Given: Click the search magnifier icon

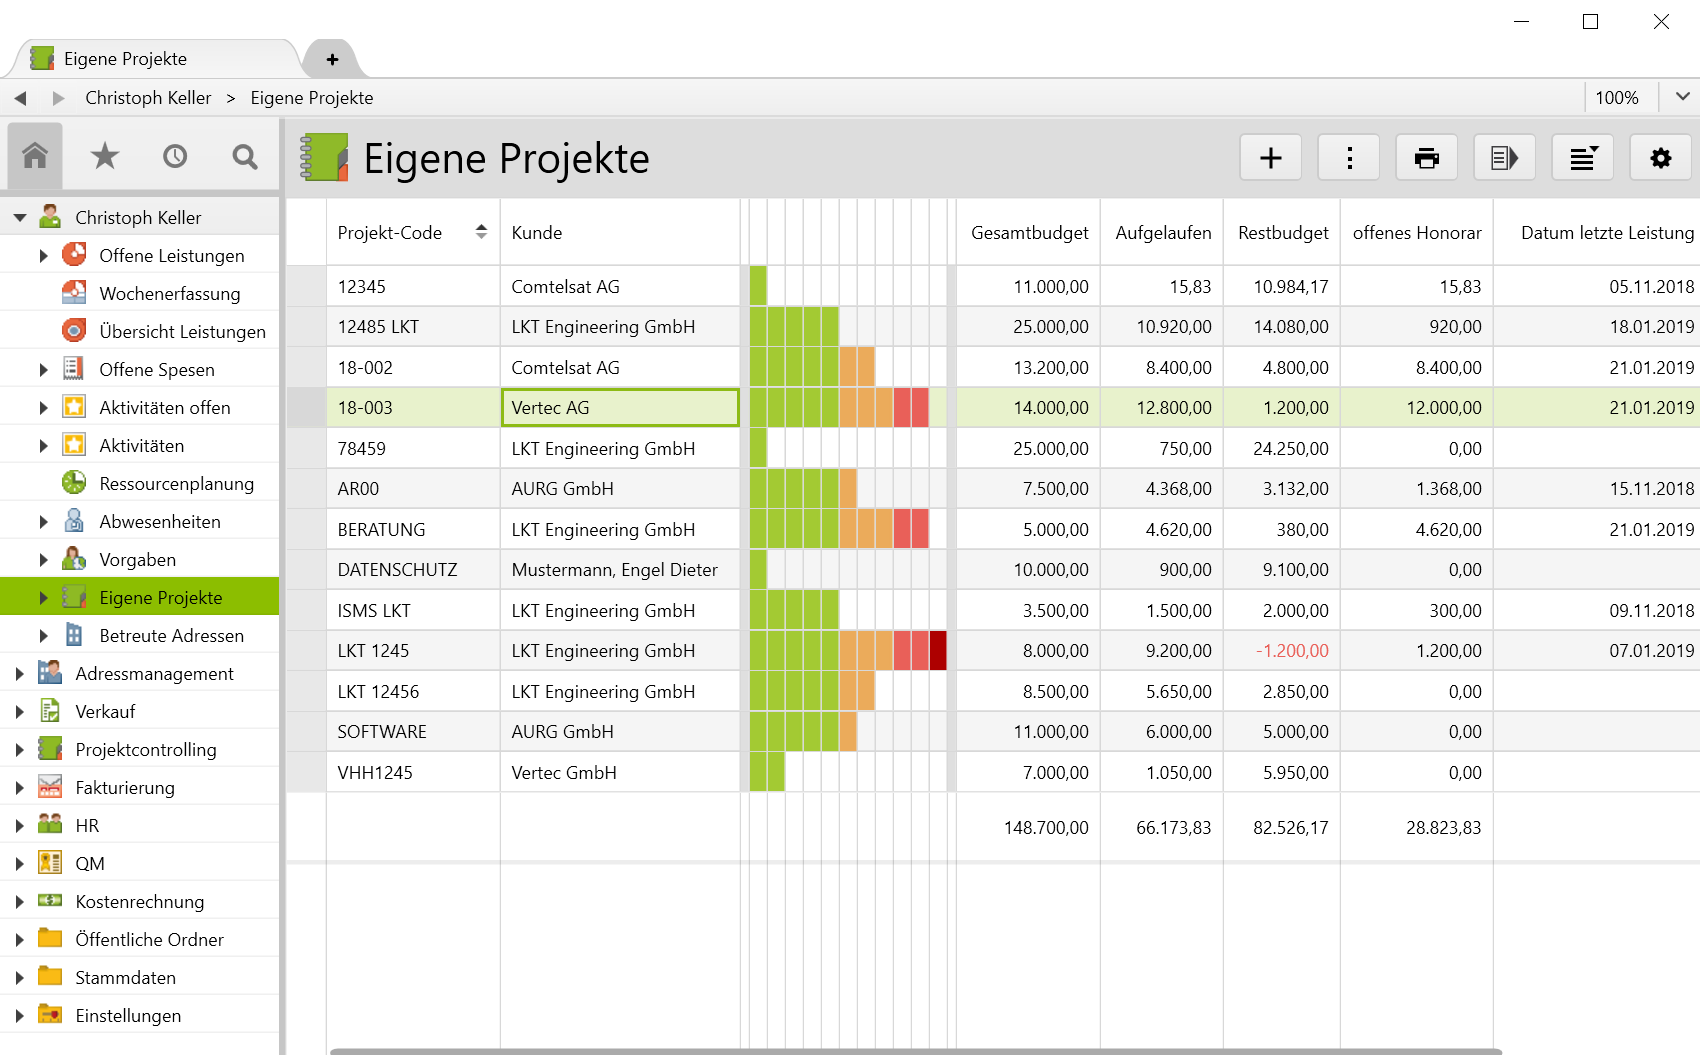Looking at the screenshot, I should 245,156.
